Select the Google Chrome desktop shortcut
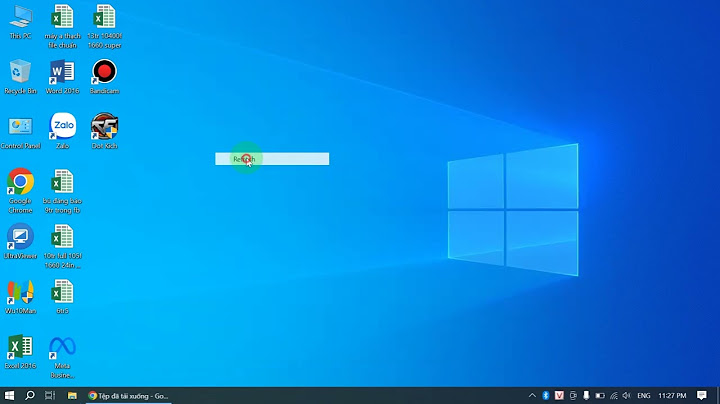This screenshot has width=720, height=404. click(x=20, y=191)
